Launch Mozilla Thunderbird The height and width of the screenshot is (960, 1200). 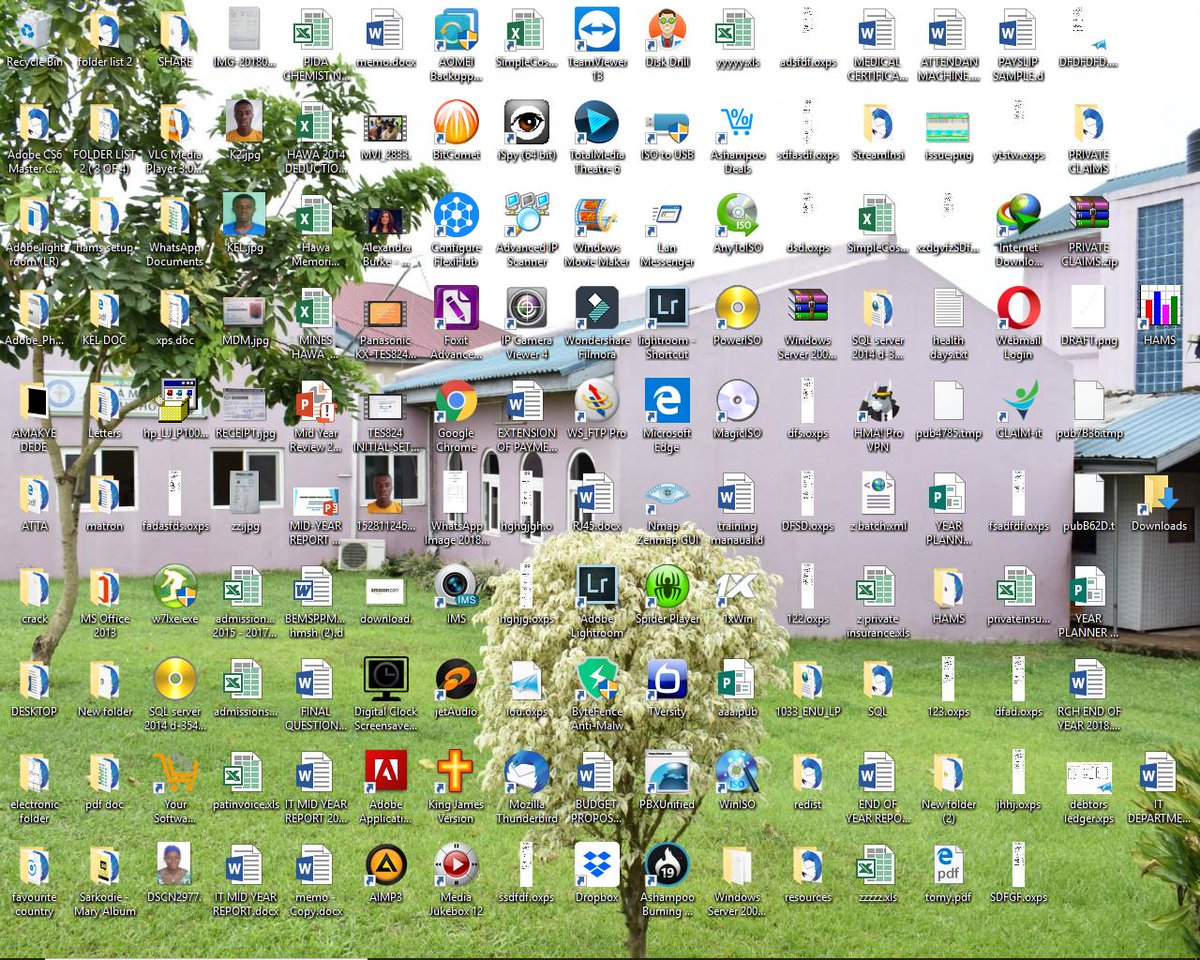click(x=526, y=772)
